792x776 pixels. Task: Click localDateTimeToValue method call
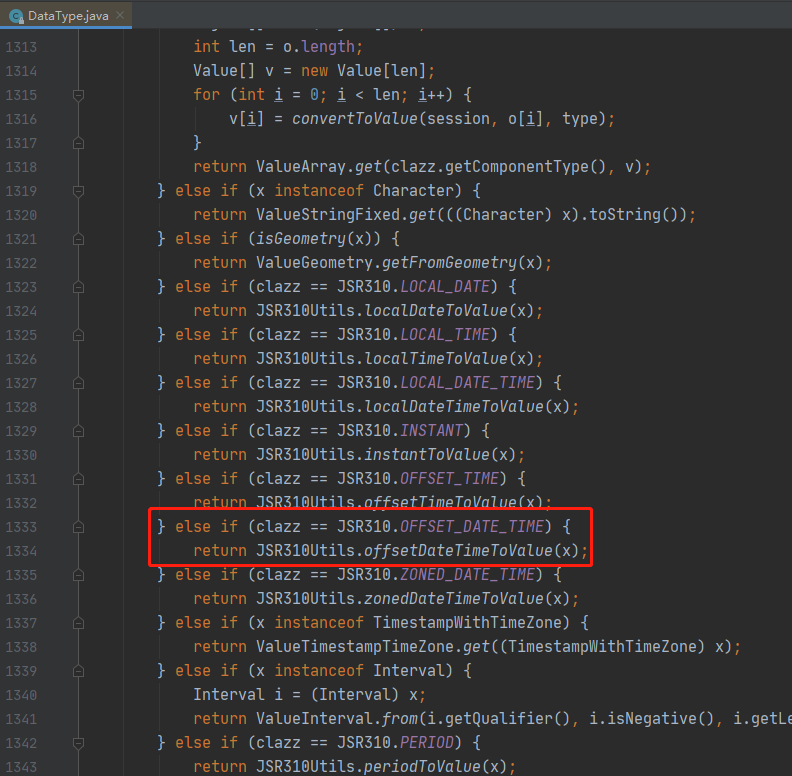454,407
